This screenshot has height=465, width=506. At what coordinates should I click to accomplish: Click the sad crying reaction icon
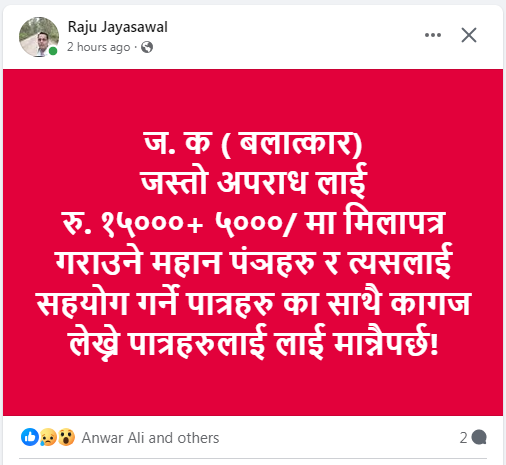(48, 437)
